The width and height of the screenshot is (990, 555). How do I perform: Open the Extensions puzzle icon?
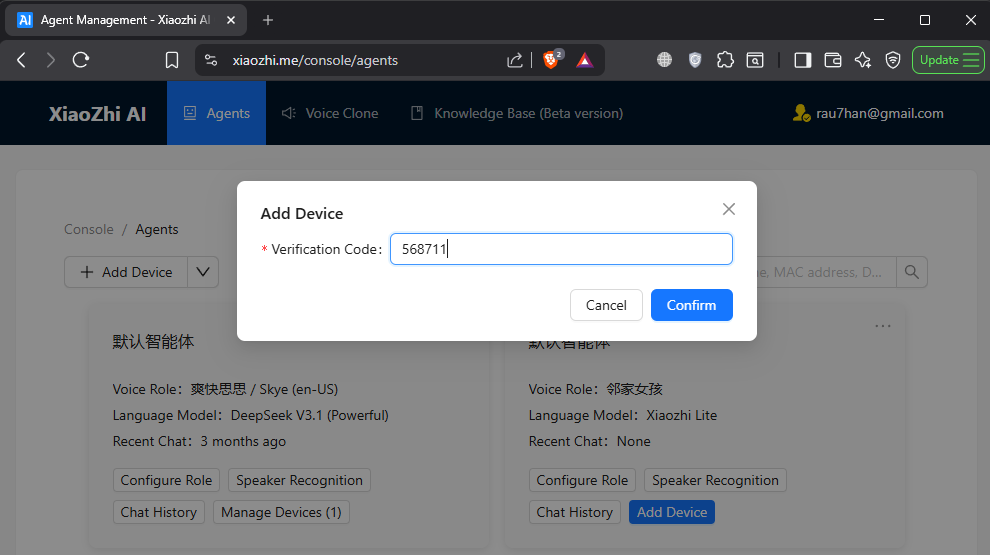click(725, 60)
